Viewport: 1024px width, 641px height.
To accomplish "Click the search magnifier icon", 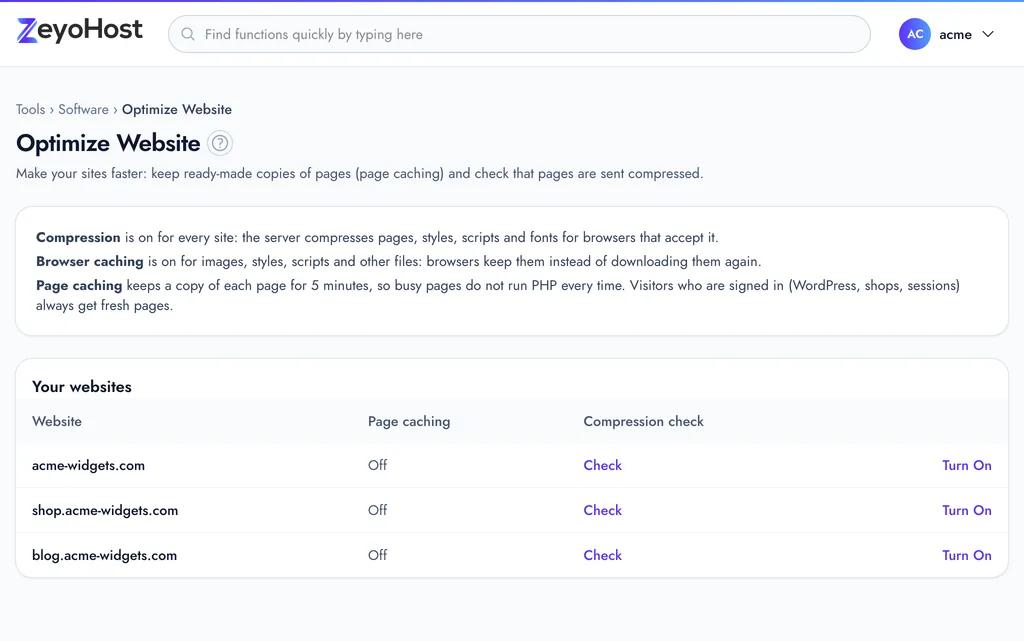I will coord(188,34).
